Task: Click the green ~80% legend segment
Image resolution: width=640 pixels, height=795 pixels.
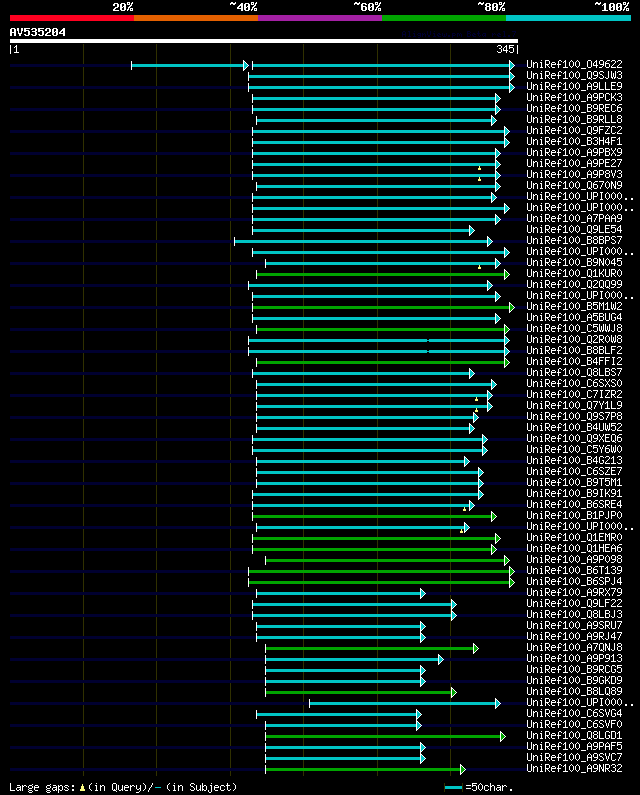Action: point(444,18)
